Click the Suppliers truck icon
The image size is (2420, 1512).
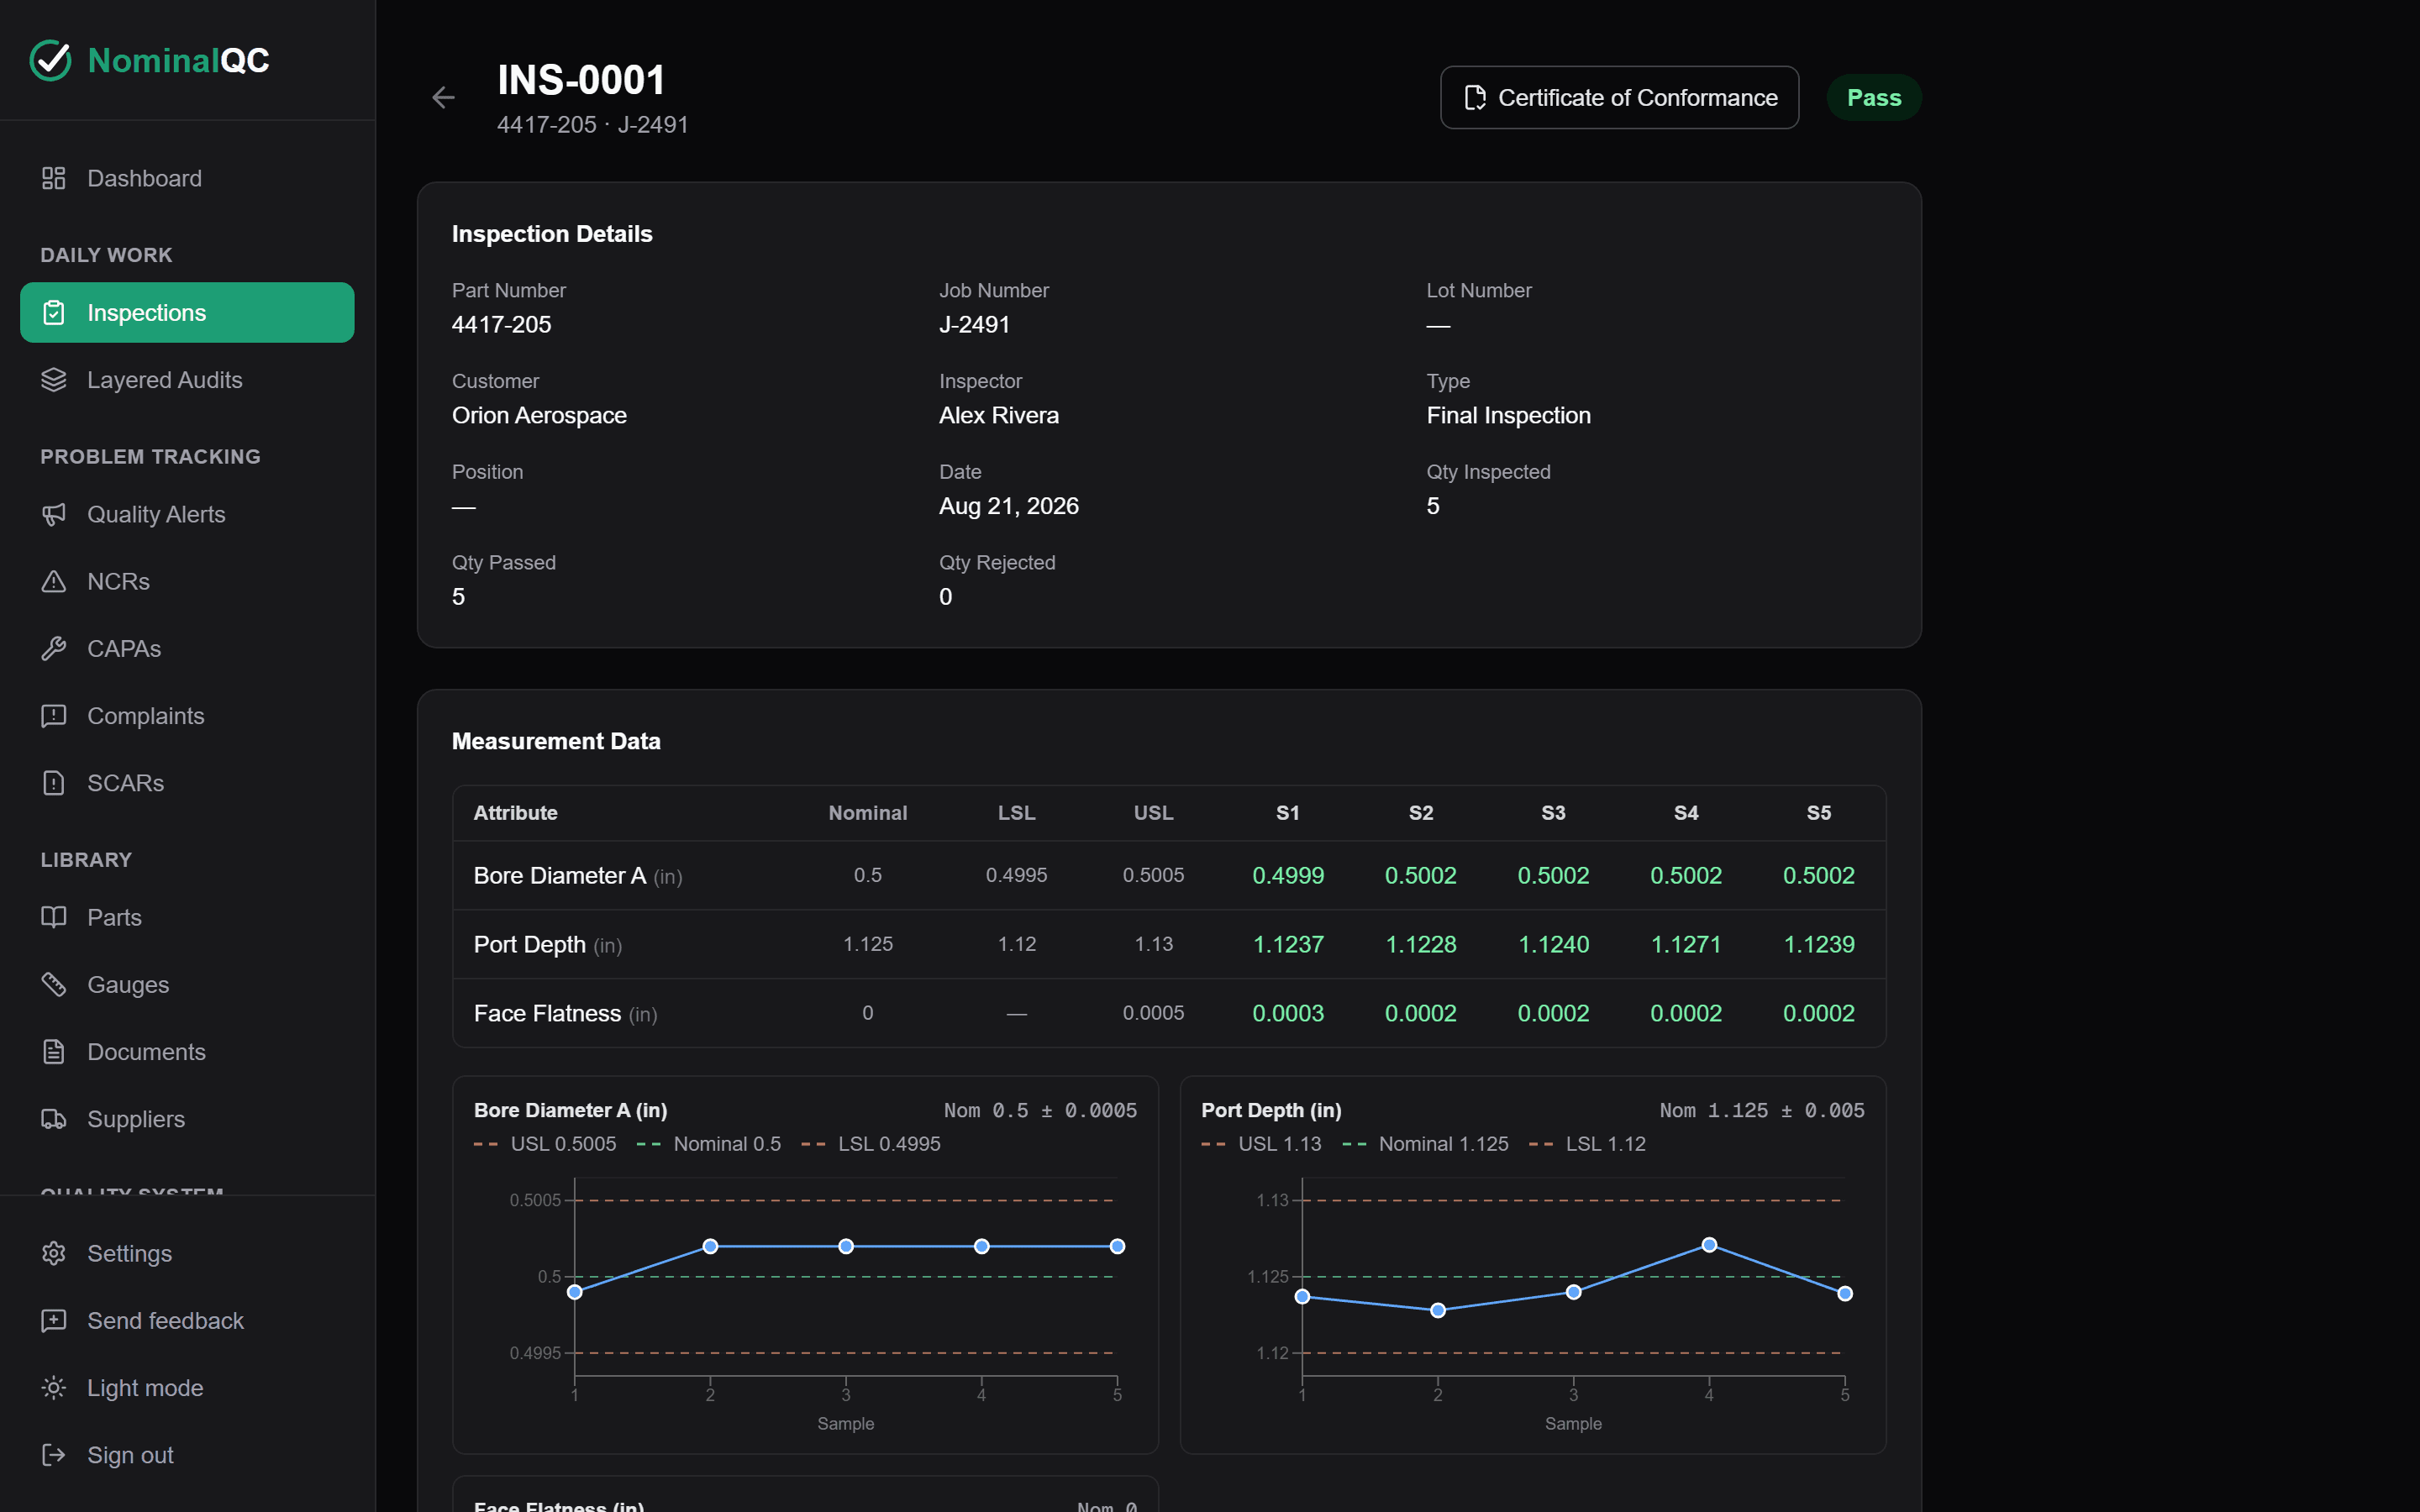(x=54, y=1119)
